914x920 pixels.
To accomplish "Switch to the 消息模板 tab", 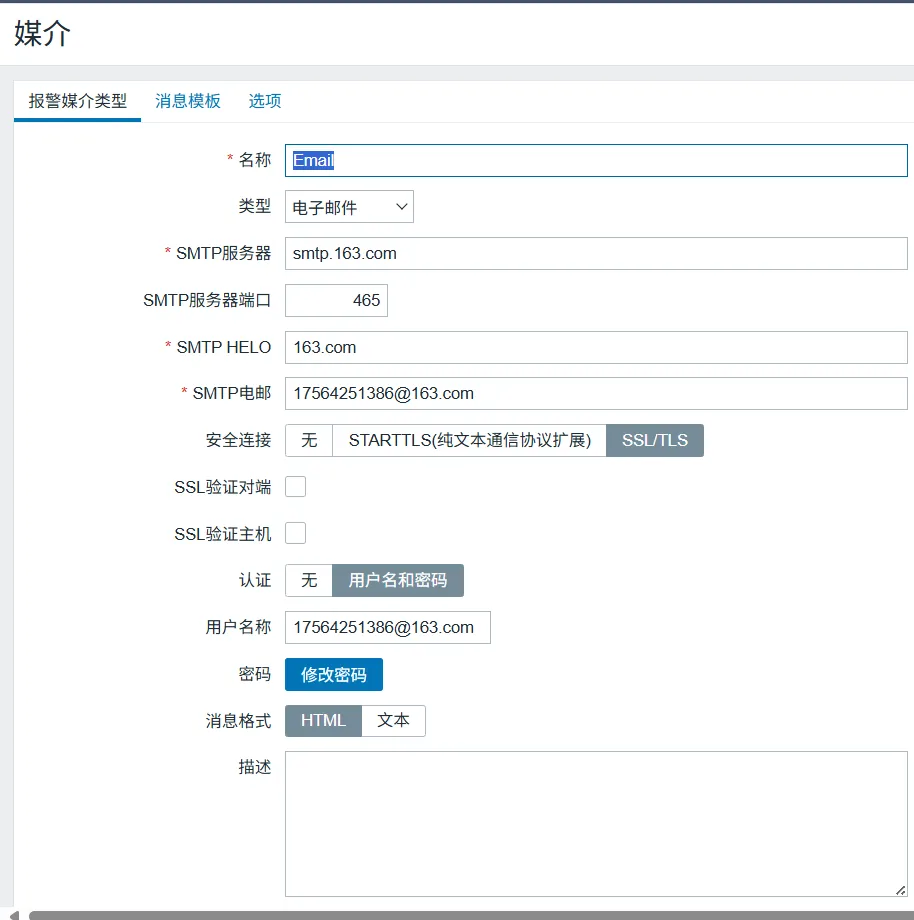I will click(187, 101).
